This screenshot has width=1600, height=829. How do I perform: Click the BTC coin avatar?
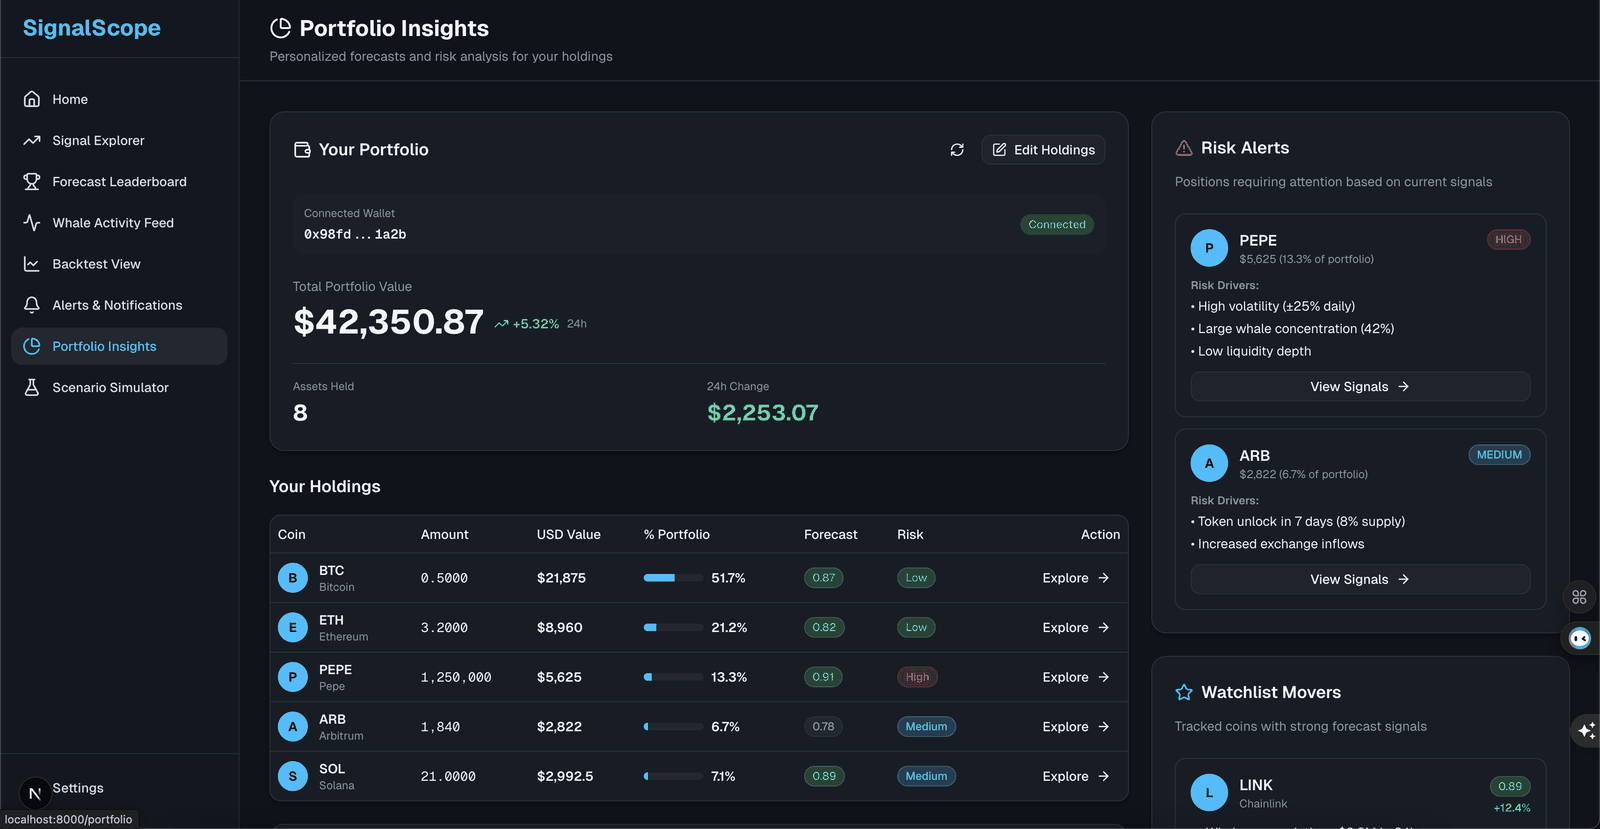[x=293, y=578]
